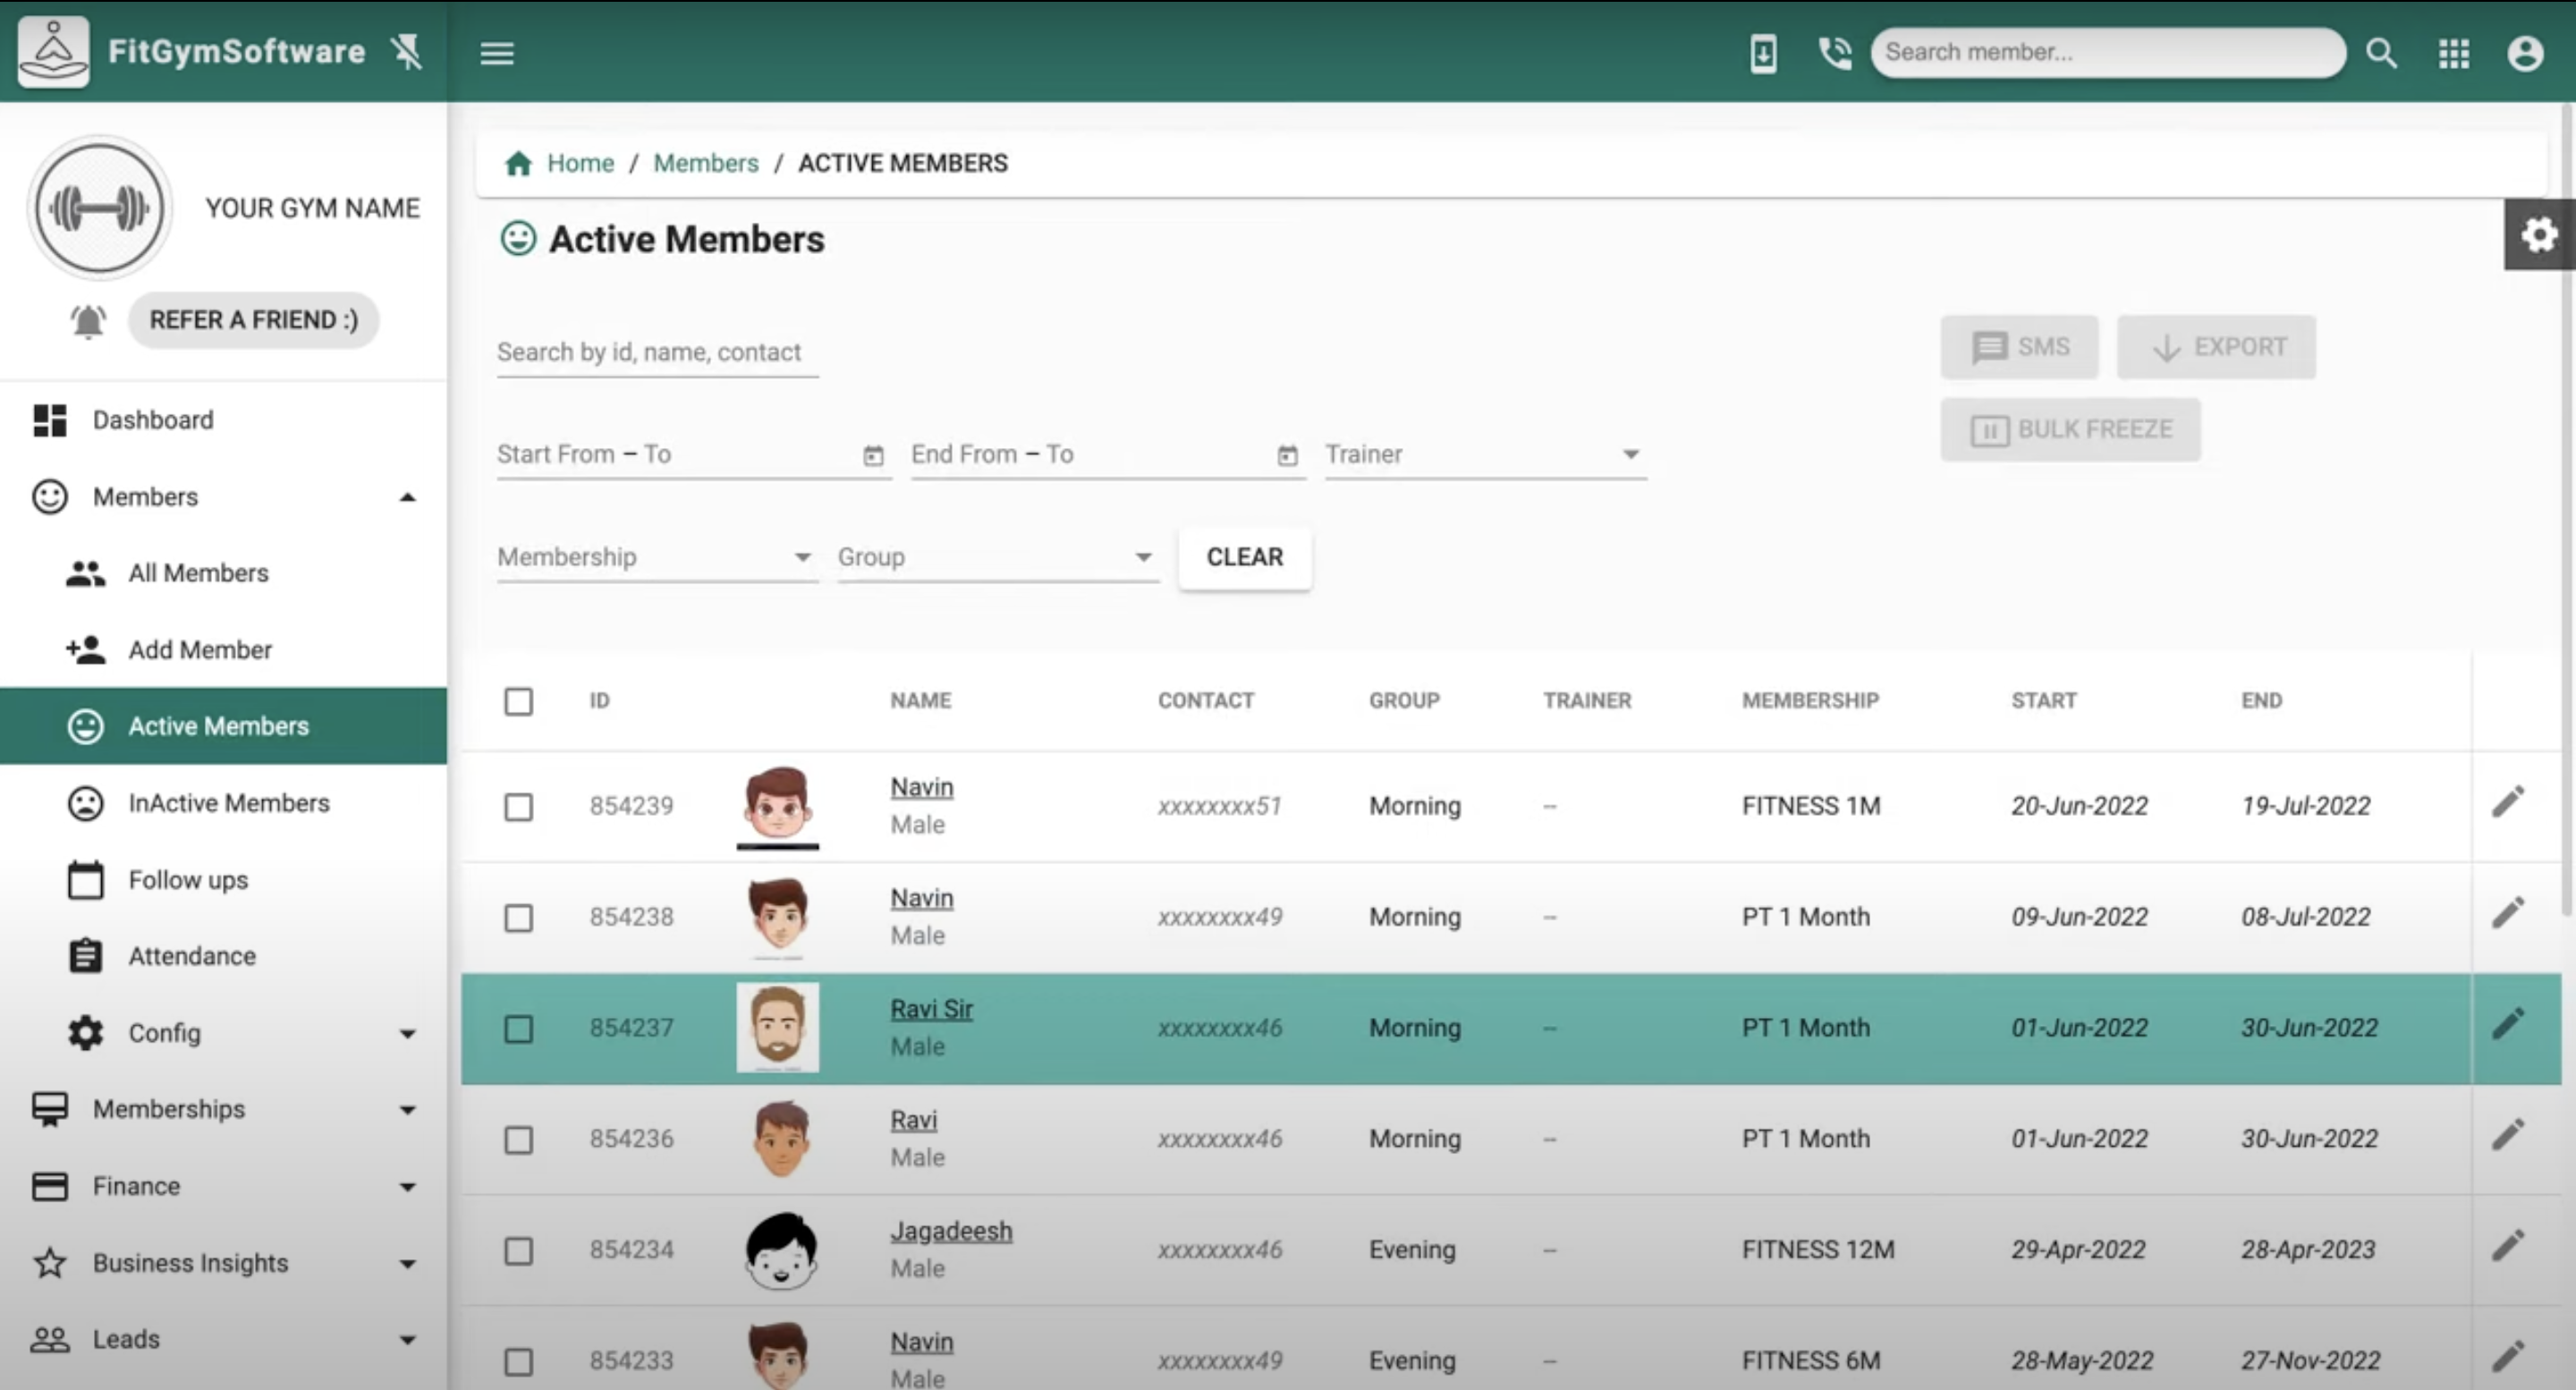The width and height of the screenshot is (2576, 1390).
Task: Open the app download icon in the header
Action: 1763,53
